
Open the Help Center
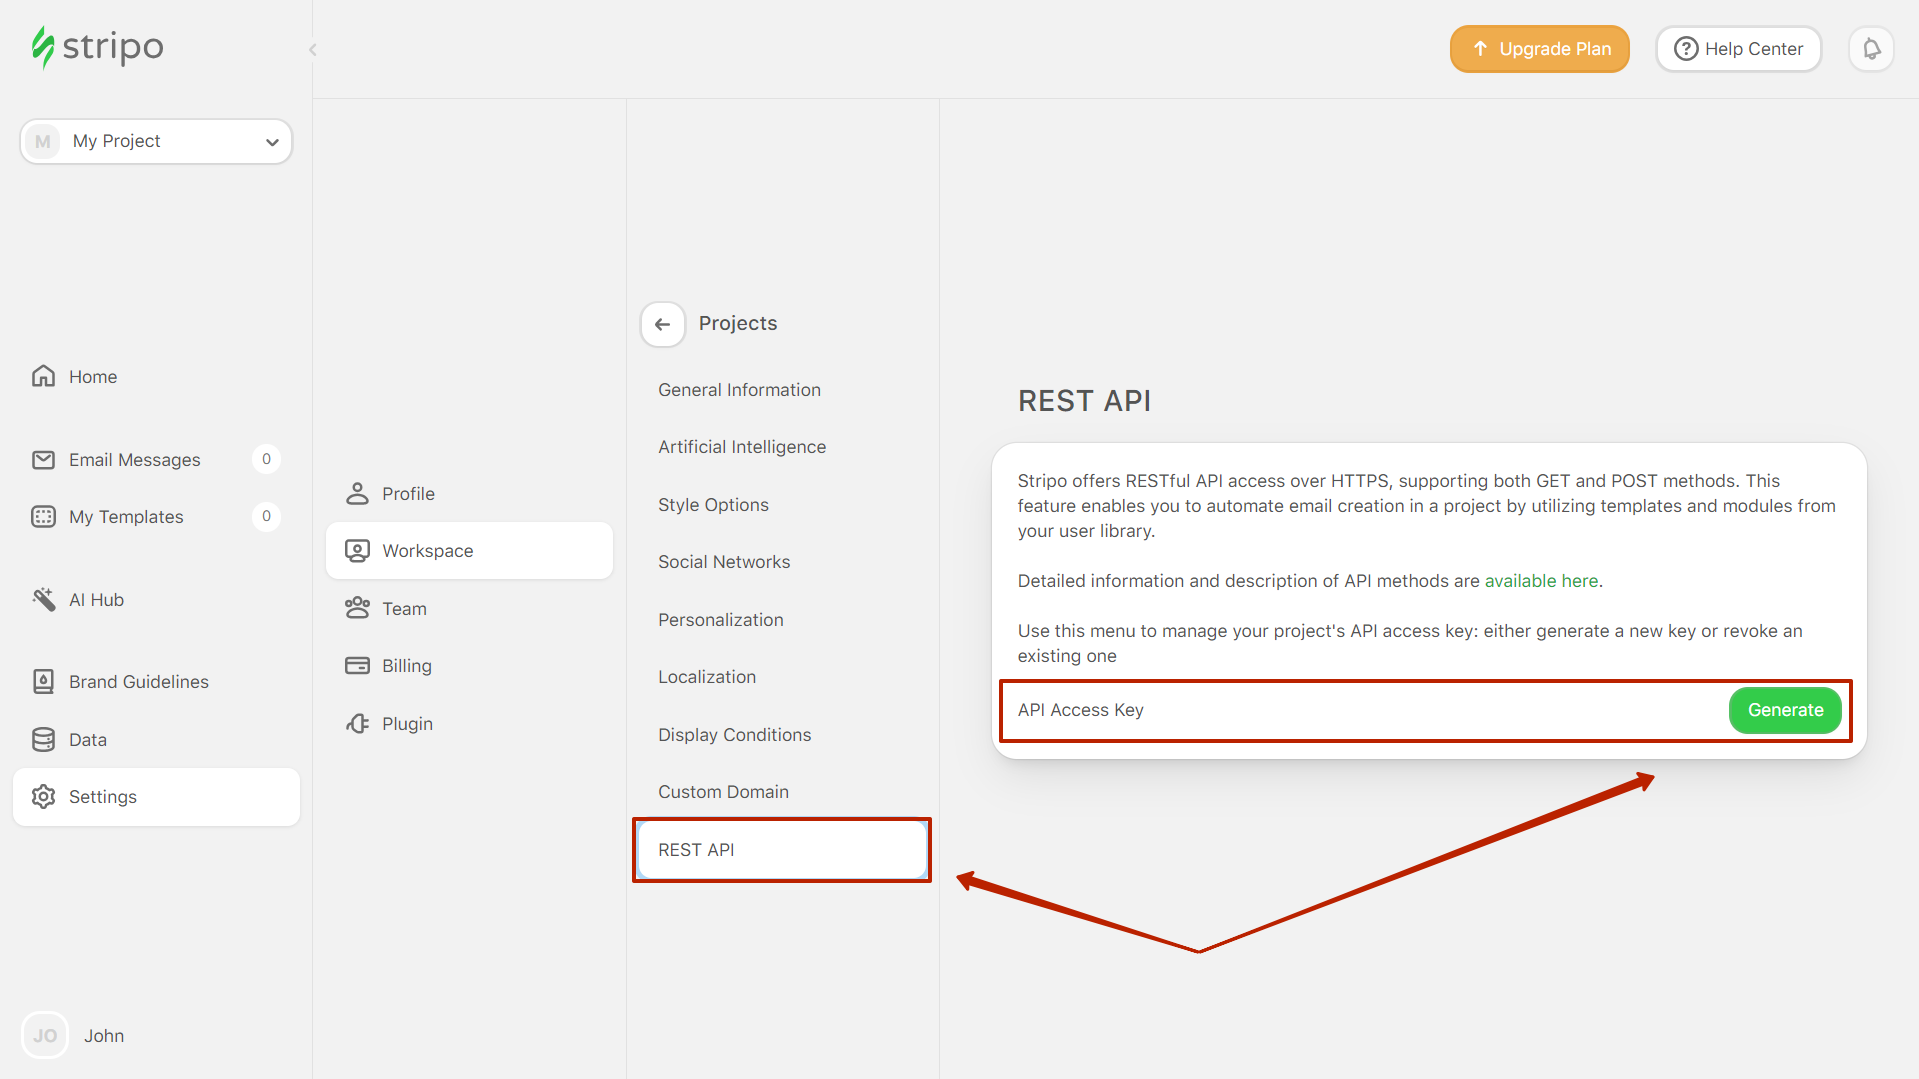(1738, 49)
